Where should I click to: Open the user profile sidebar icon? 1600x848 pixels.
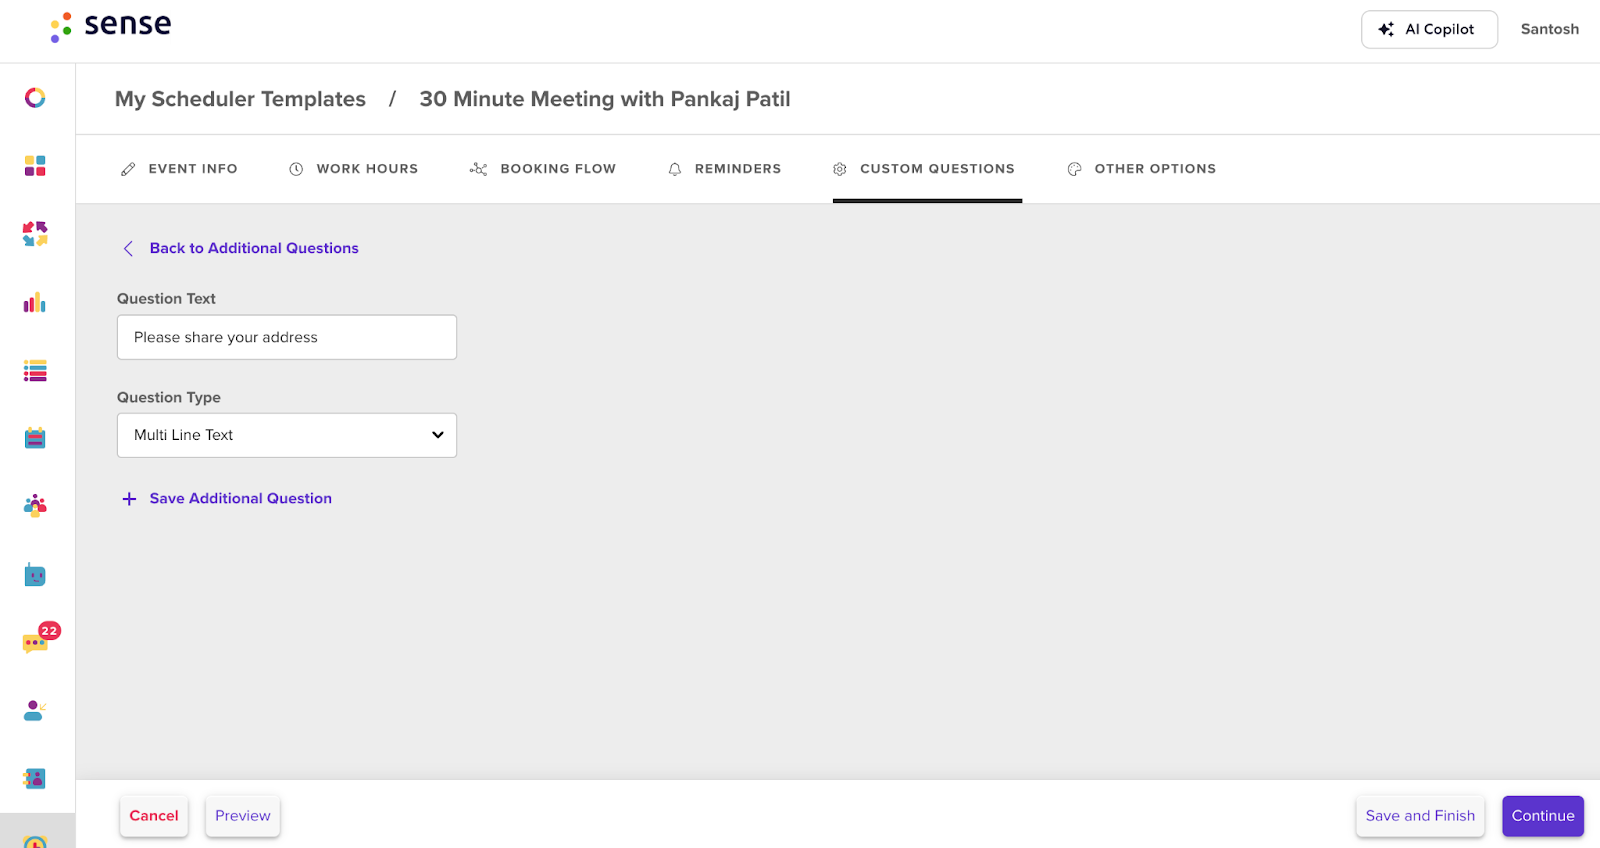pos(35,711)
